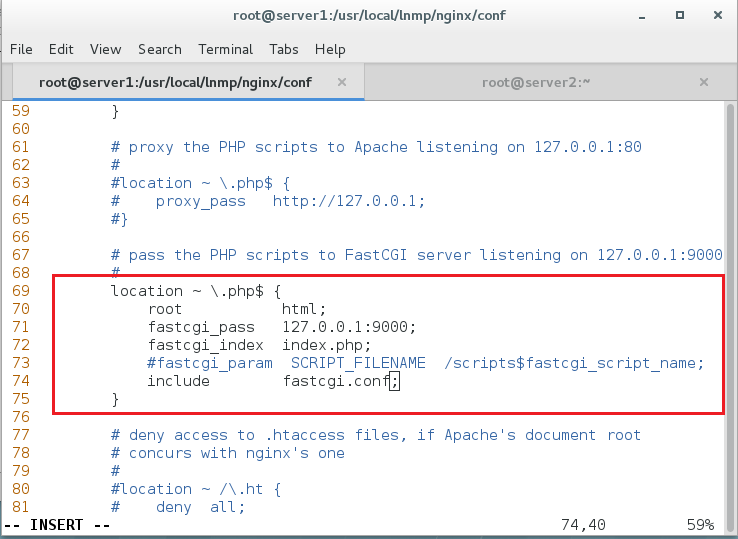Image resolution: width=738 pixels, height=539 pixels.
Task: Click '#location ~ /\.ht {' on line 80
Action: pos(196,489)
